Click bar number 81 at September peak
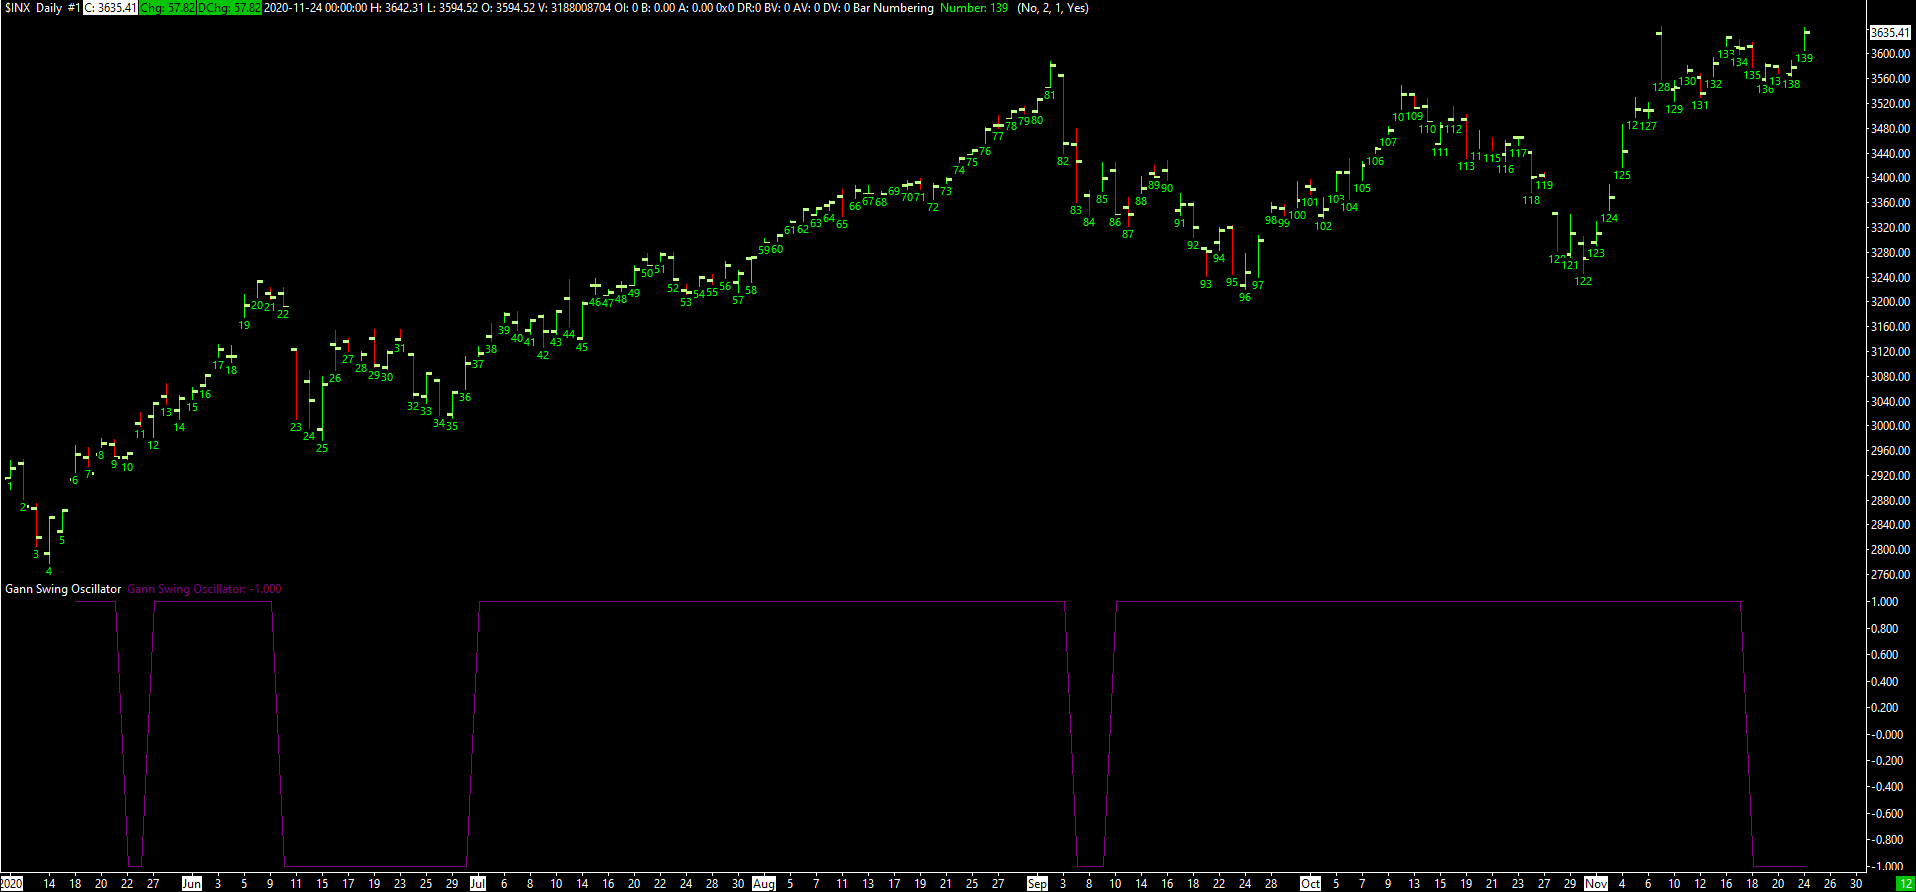This screenshot has height=892, width=1916. coord(1050,96)
